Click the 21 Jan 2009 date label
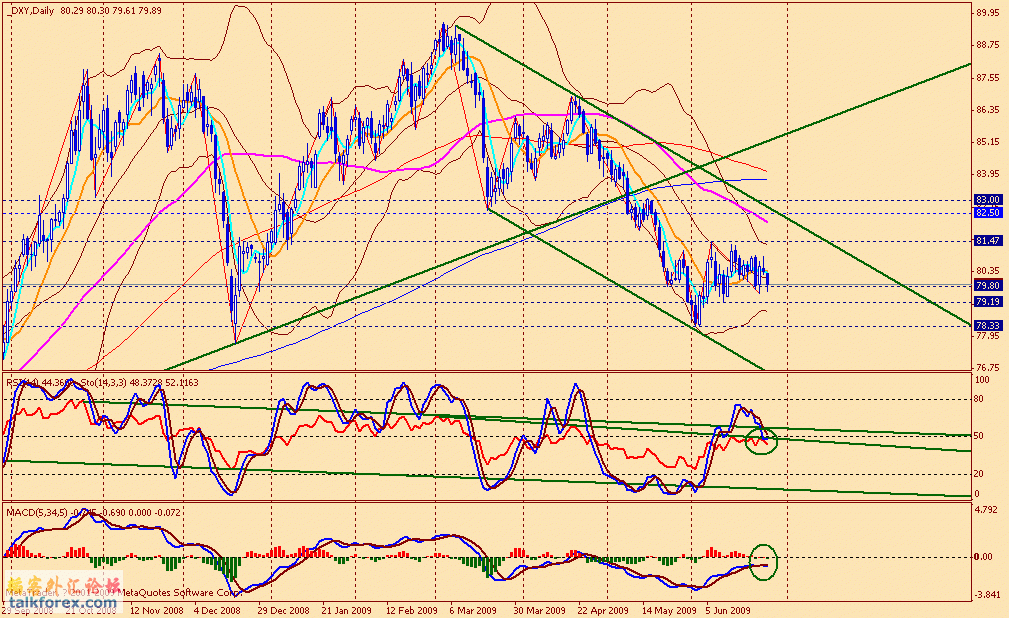Image resolution: width=1009 pixels, height=618 pixels. [x=347, y=610]
